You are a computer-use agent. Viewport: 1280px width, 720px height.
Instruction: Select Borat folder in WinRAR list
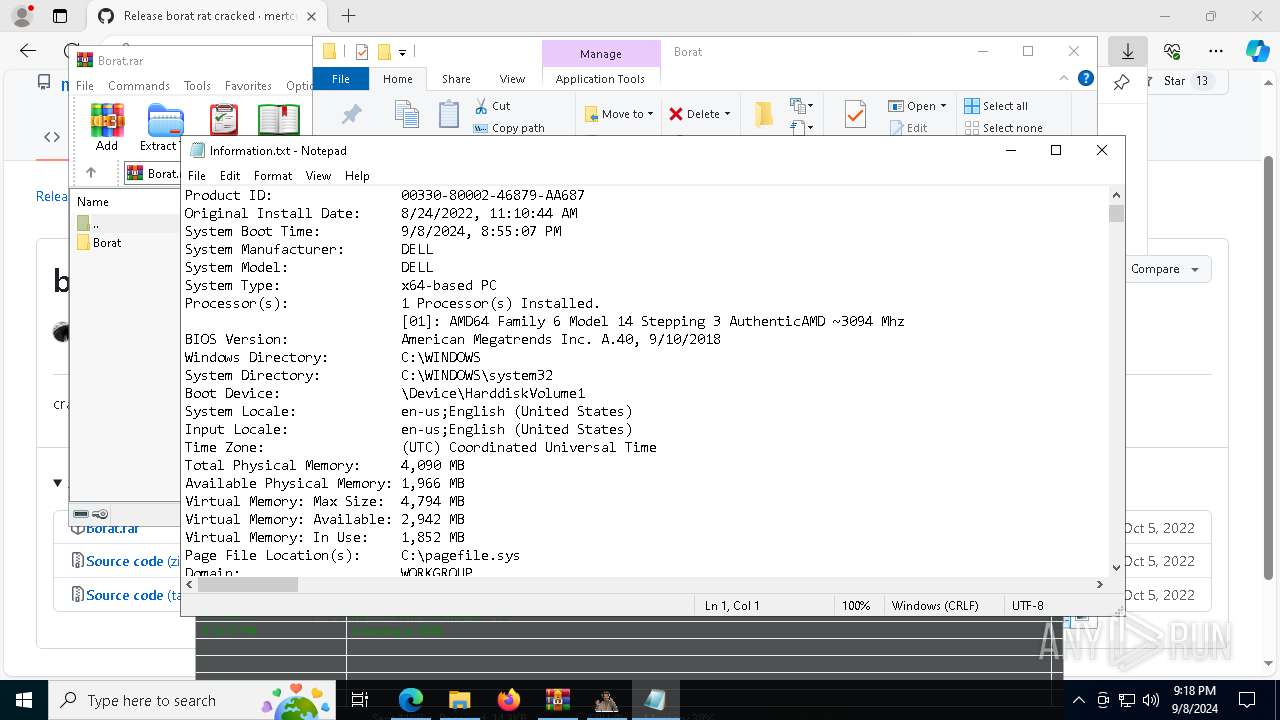(99, 243)
